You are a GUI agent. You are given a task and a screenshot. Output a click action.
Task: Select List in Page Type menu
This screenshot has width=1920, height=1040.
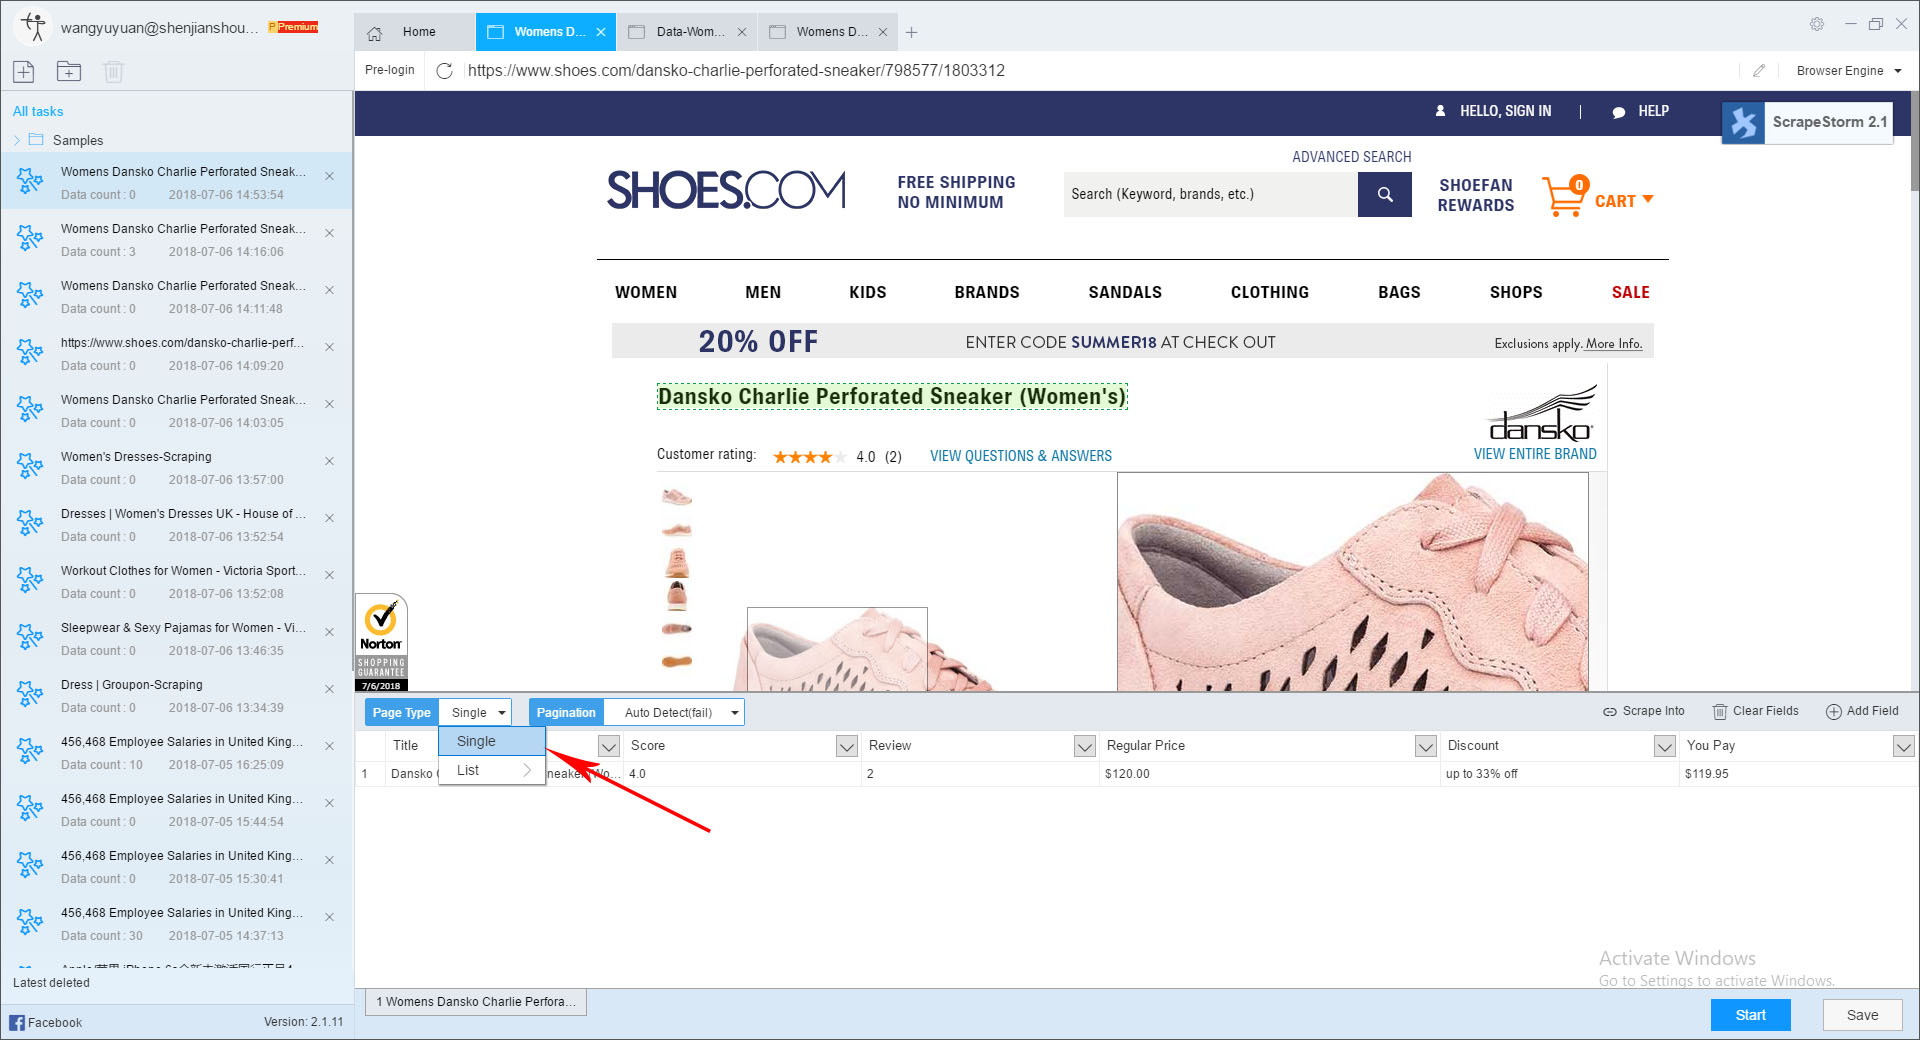[x=492, y=770]
